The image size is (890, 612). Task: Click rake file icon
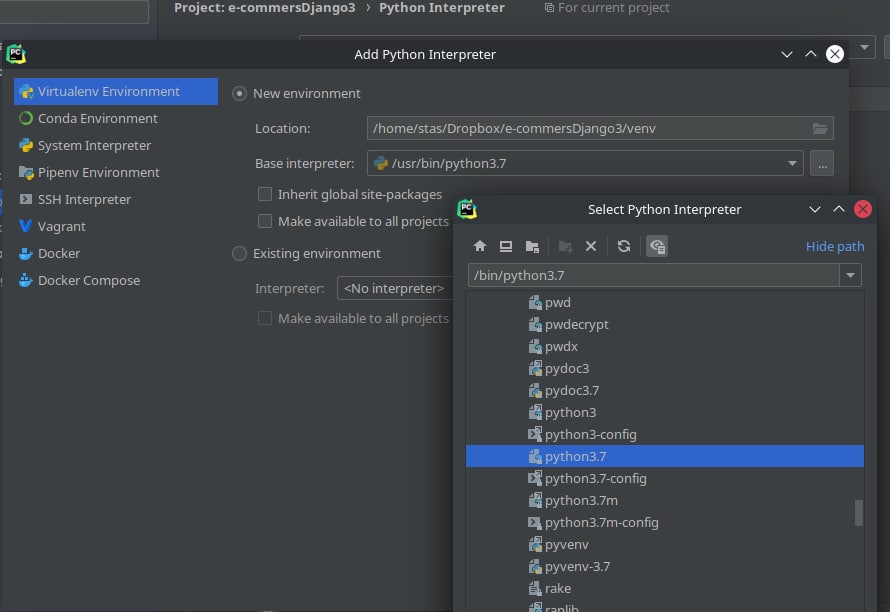point(535,588)
